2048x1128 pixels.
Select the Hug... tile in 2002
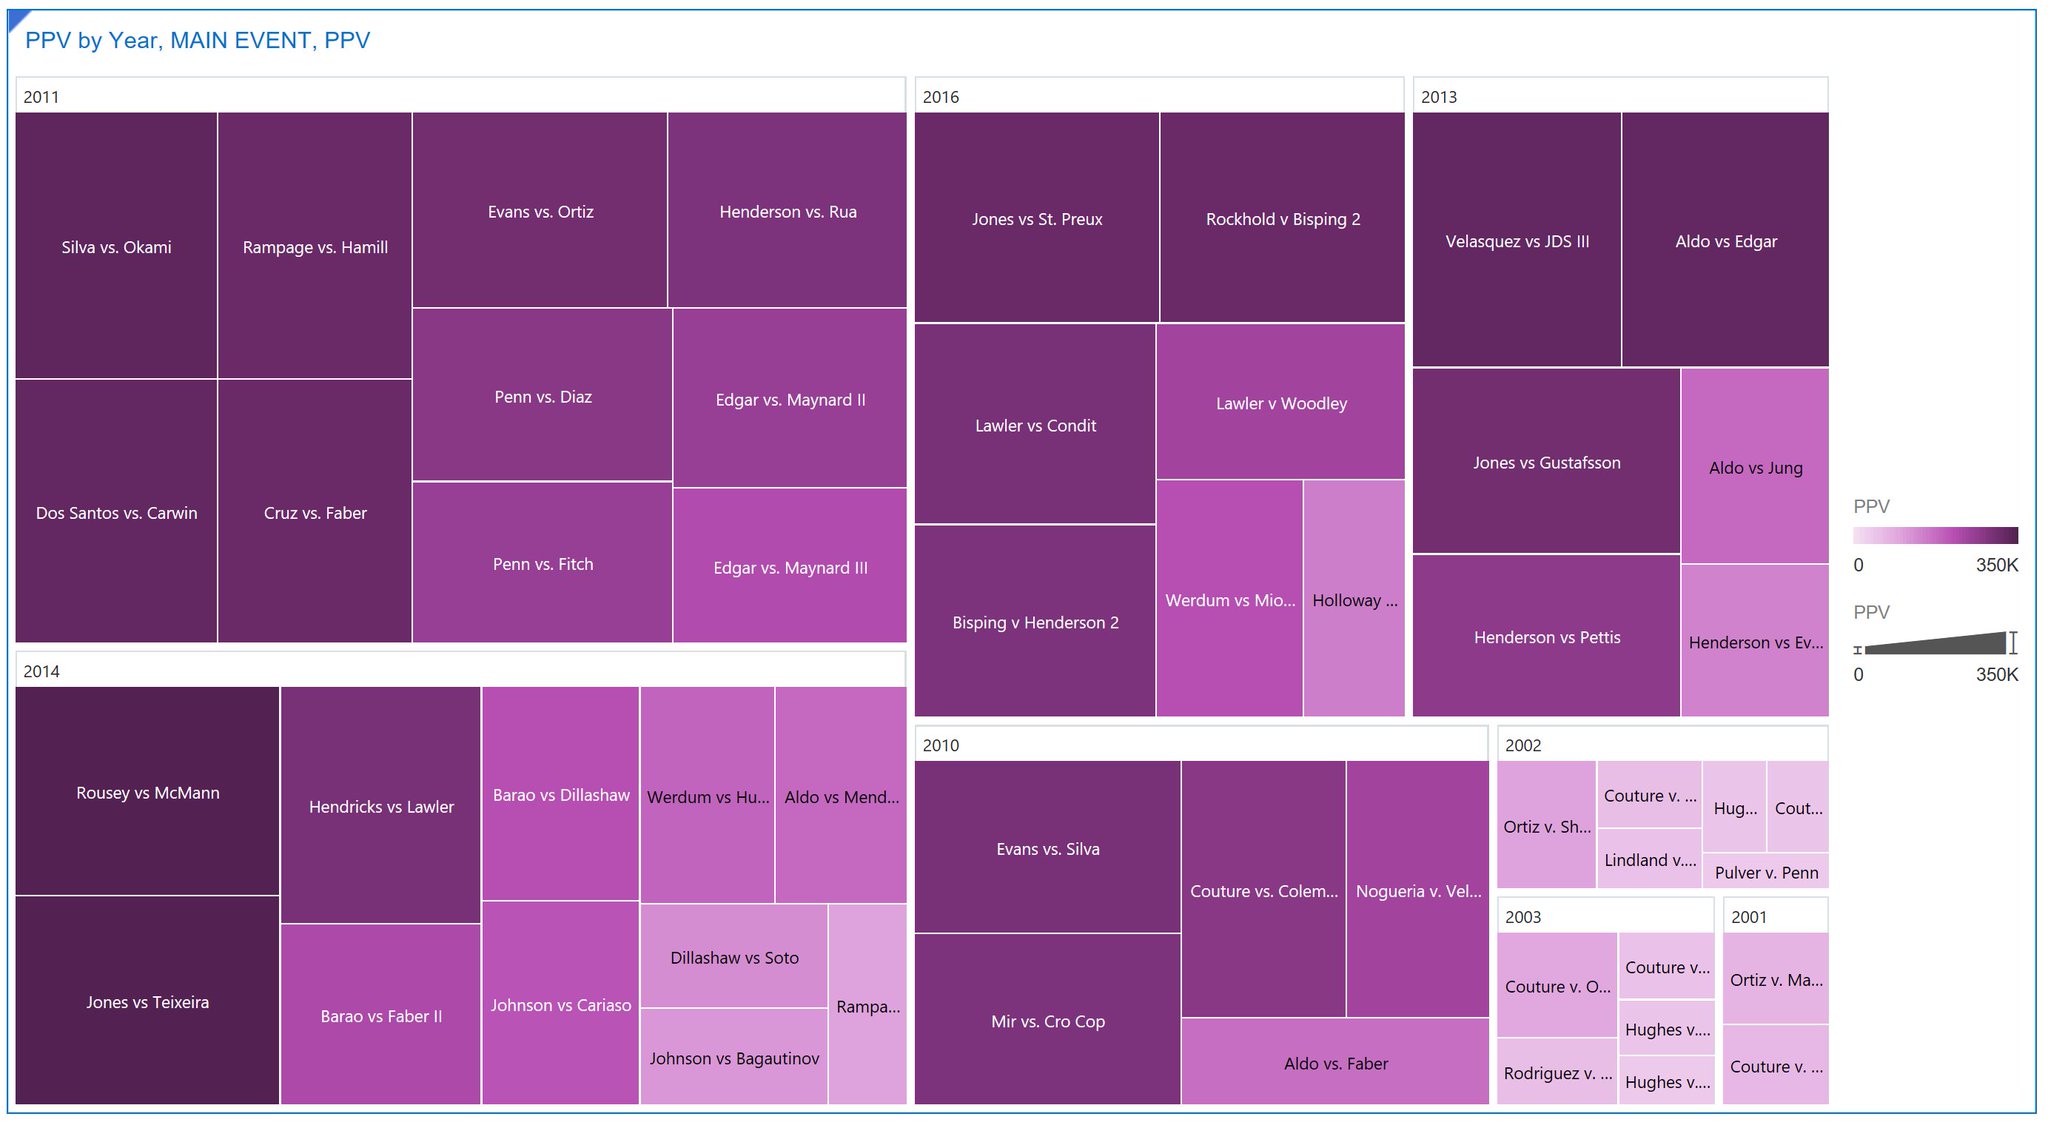click(1735, 806)
